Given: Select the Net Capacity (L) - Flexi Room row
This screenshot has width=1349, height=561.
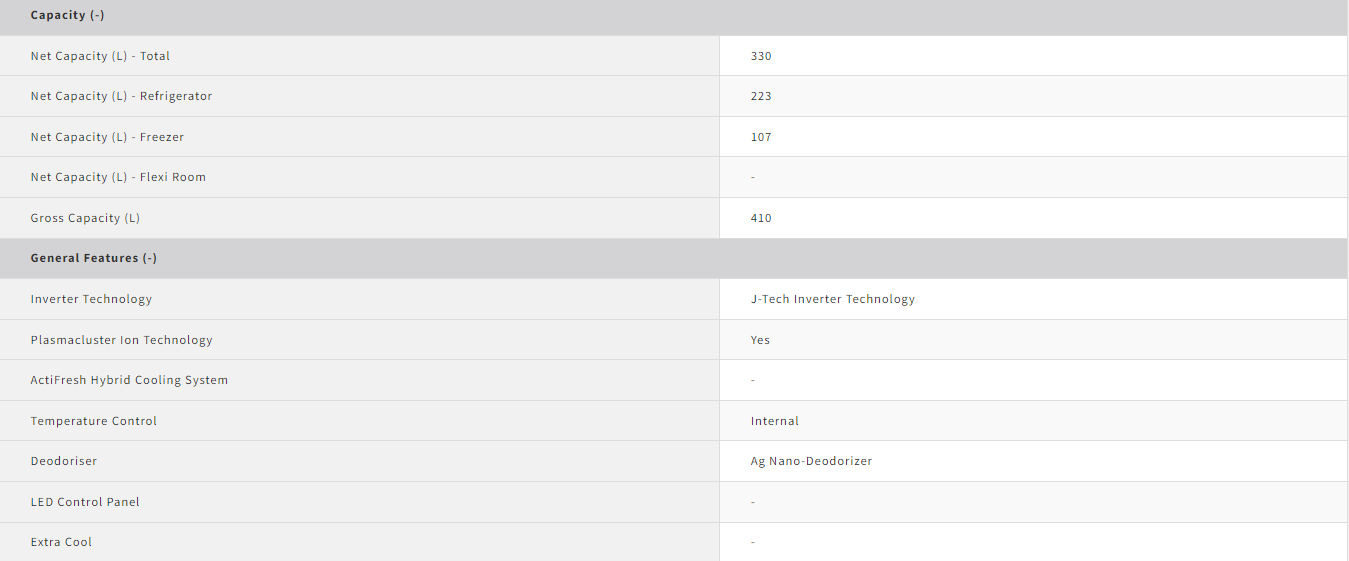Looking at the screenshot, I should pyautogui.click(x=674, y=177).
